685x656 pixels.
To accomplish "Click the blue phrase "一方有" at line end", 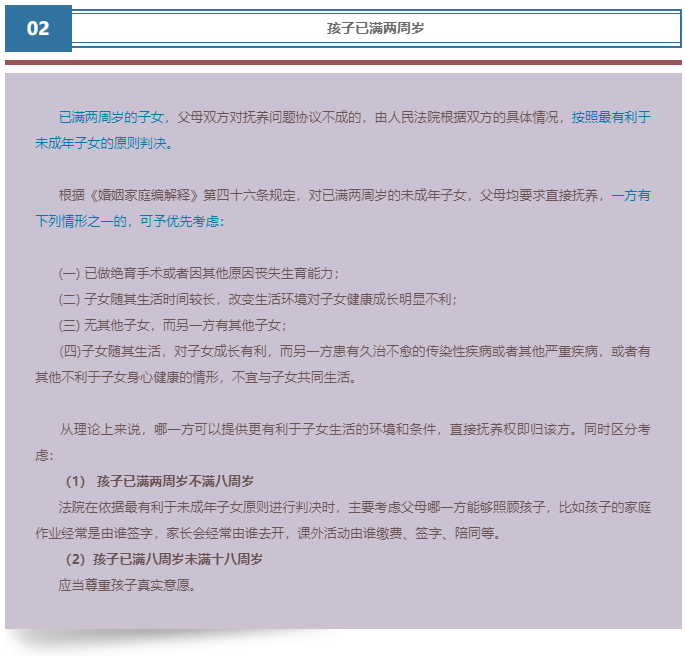I will tap(631, 195).
